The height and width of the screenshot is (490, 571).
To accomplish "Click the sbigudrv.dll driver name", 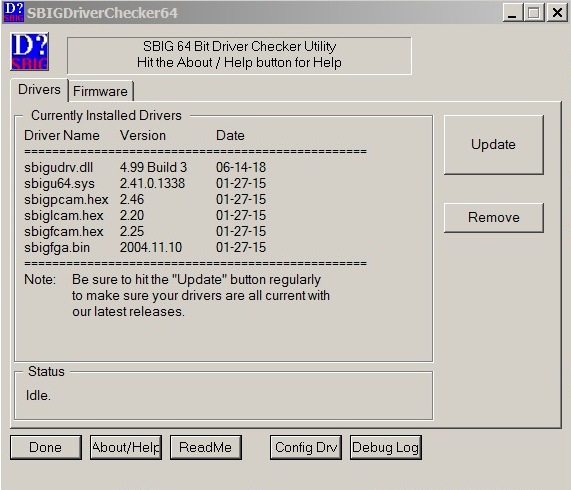I will click(x=59, y=167).
